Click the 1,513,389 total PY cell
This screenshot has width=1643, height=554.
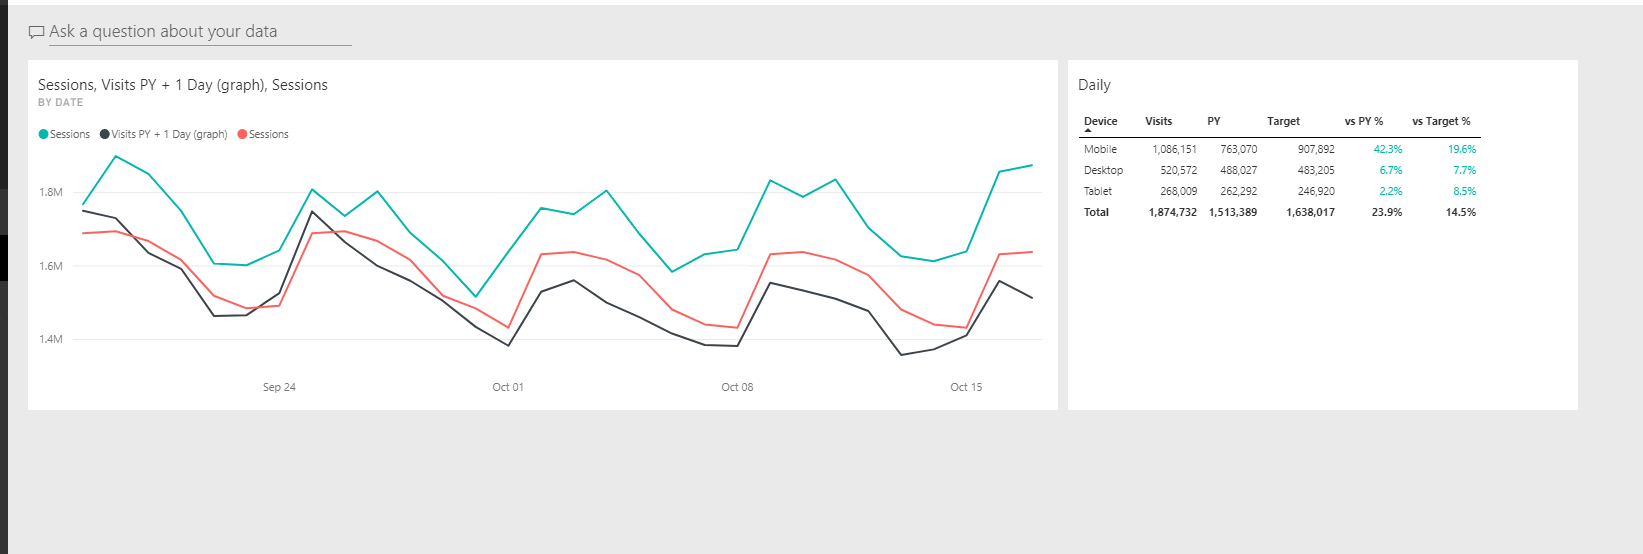coord(1233,212)
